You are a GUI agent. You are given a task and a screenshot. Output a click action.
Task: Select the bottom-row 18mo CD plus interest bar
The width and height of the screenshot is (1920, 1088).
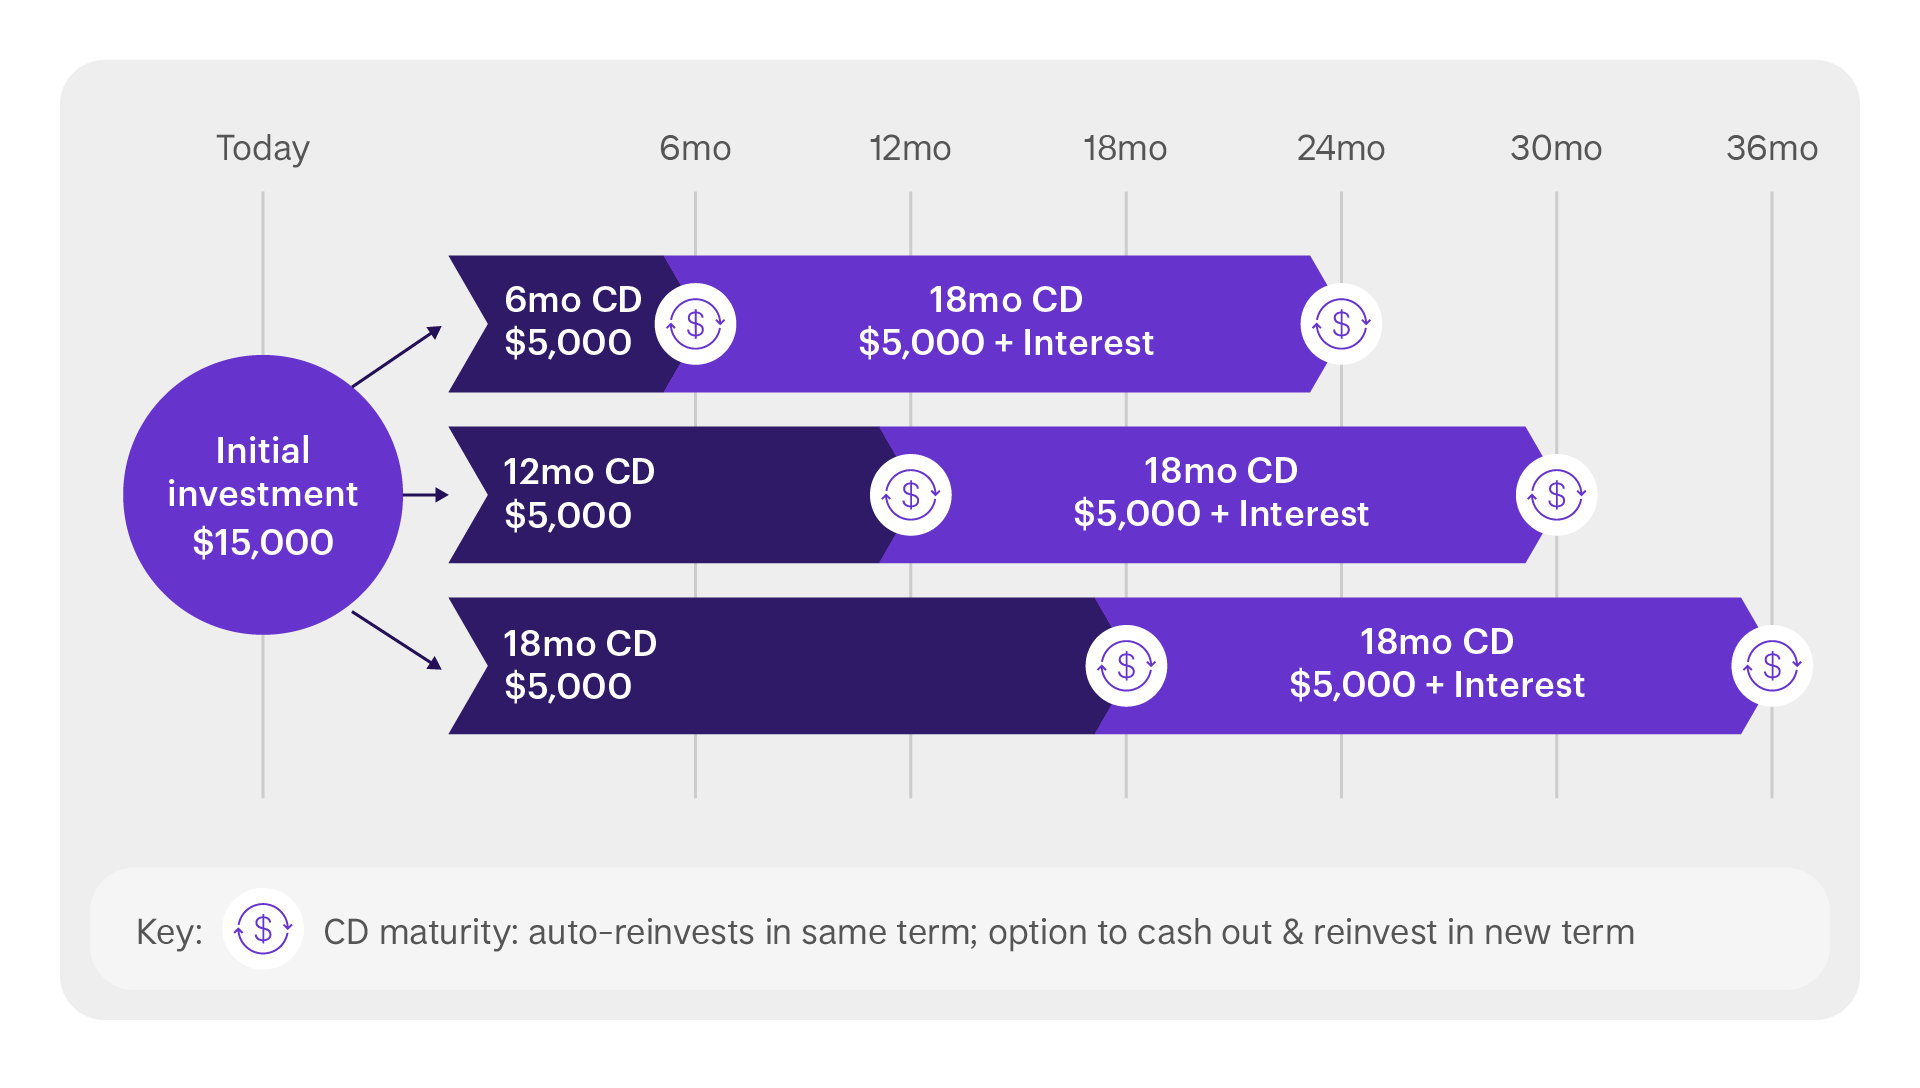coord(1437,666)
